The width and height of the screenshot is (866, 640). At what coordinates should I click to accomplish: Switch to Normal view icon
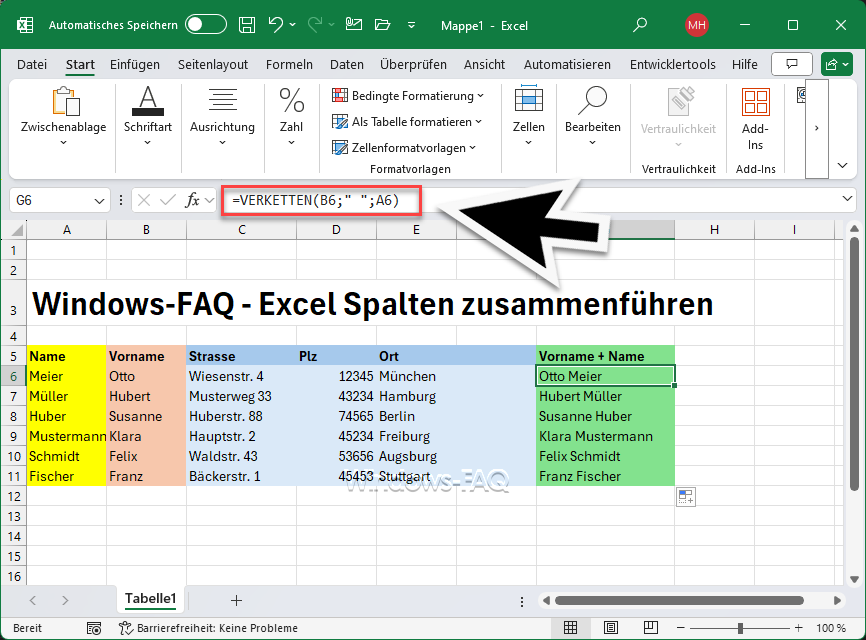click(571, 628)
